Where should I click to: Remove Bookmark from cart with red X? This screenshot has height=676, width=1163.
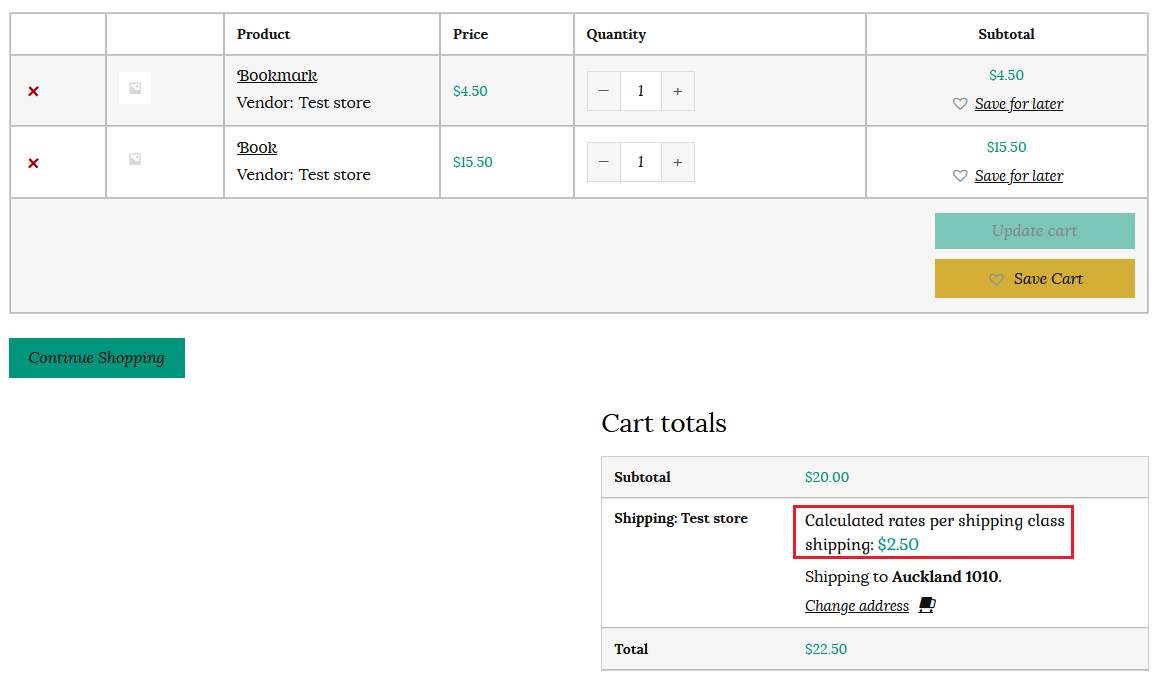pyautogui.click(x=33, y=91)
